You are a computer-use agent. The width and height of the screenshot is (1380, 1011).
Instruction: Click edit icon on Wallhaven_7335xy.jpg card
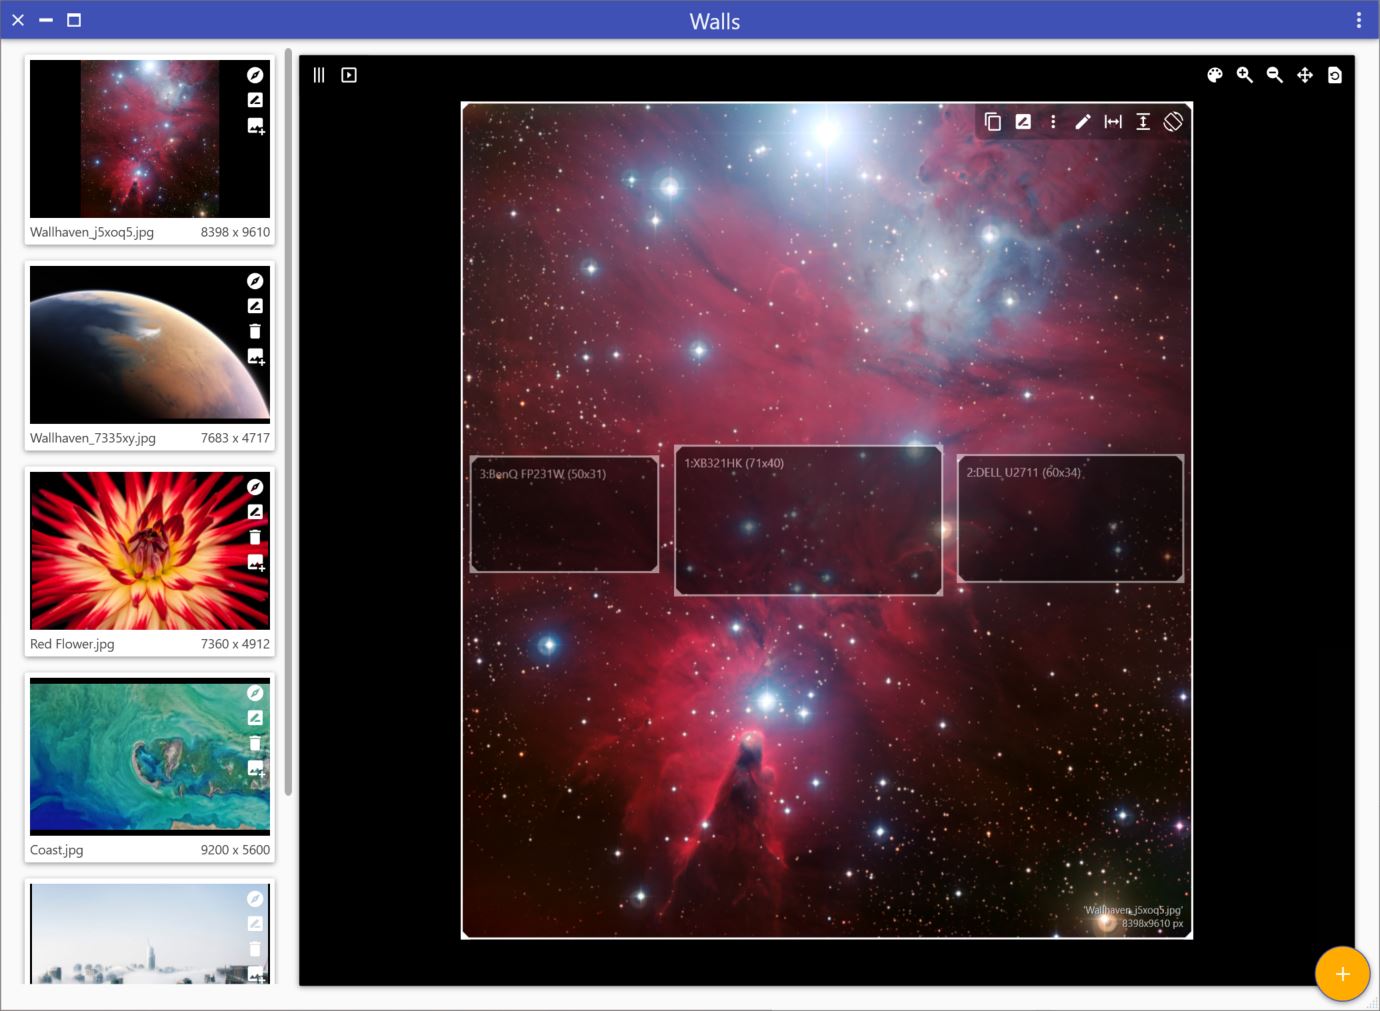(x=255, y=306)
